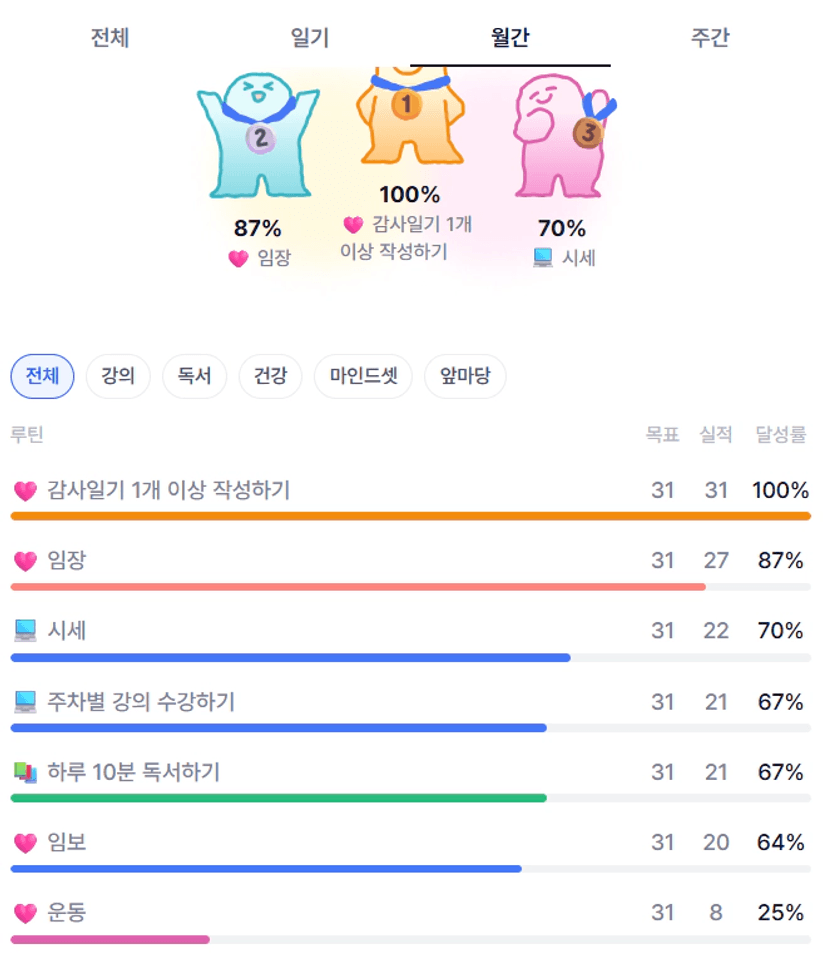
Task: Select the 앞마당 filter chip
Action: 465,377
